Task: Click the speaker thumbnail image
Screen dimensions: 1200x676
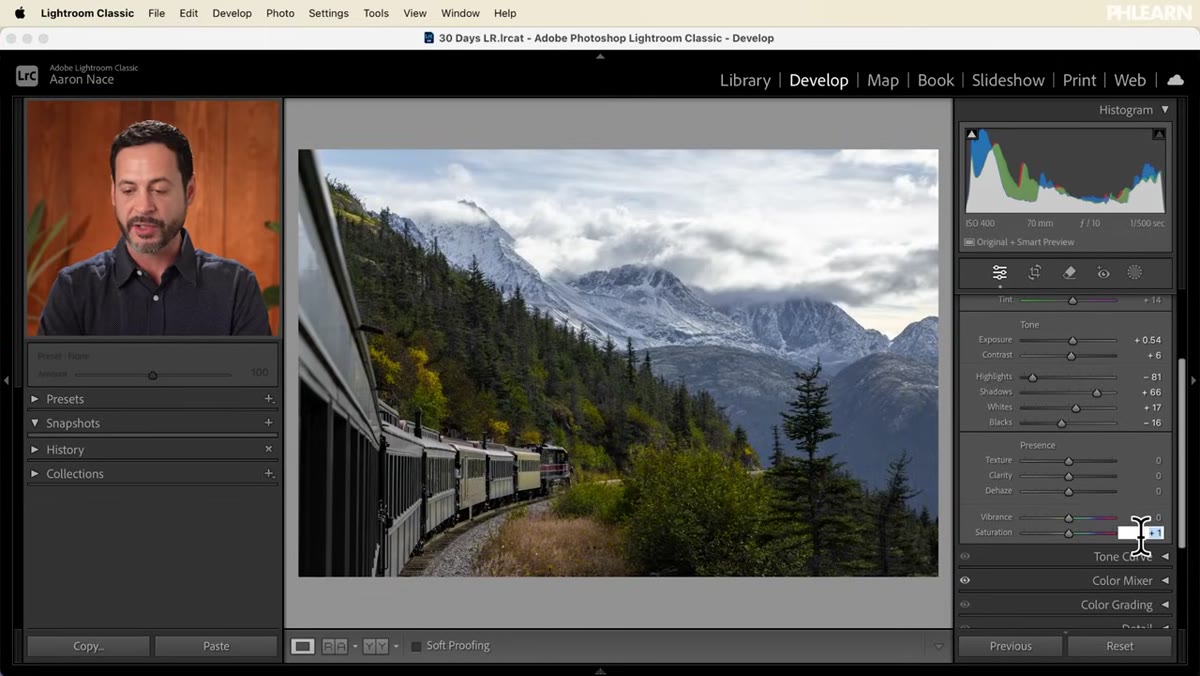Action: coord(153,217)
